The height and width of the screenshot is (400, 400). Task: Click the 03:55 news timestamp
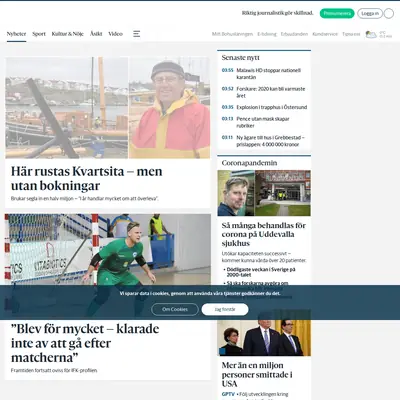click(227, 70)
